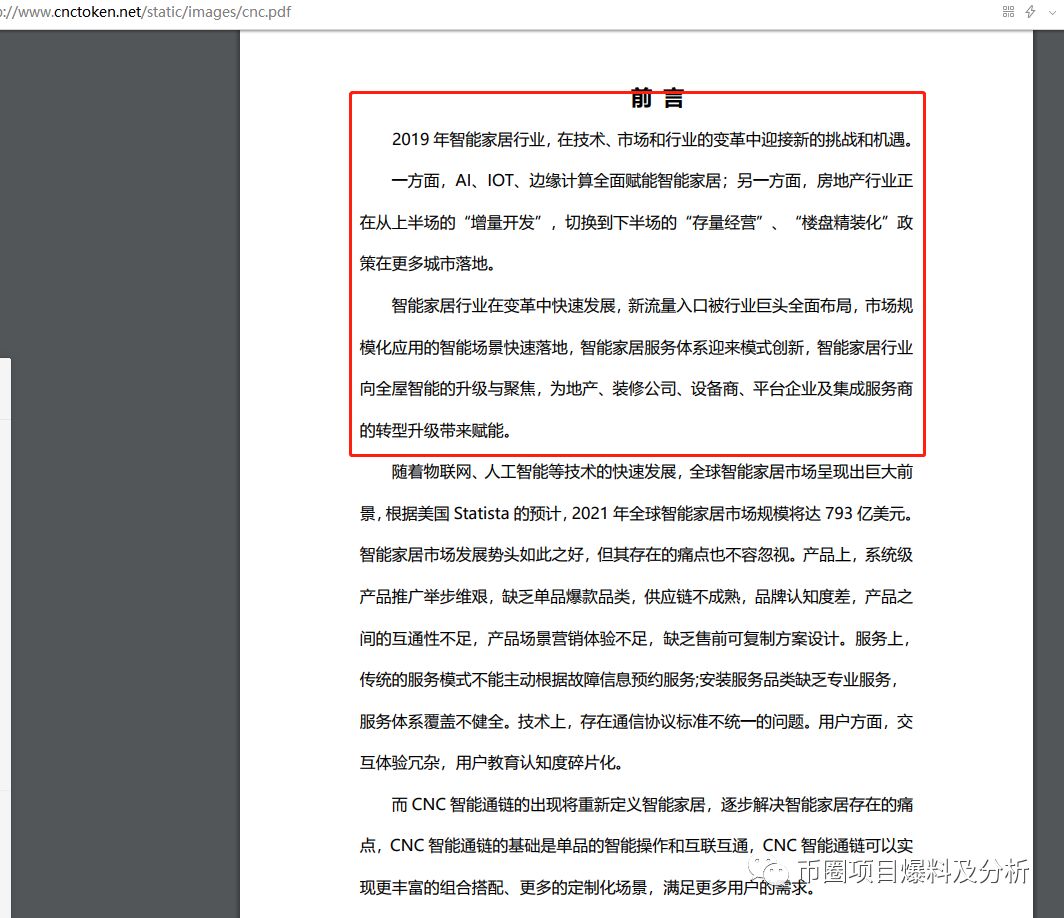
Task: Click the line "互体验冗杂，用户教育认知度碎片化。"
Action: (491, 763)
